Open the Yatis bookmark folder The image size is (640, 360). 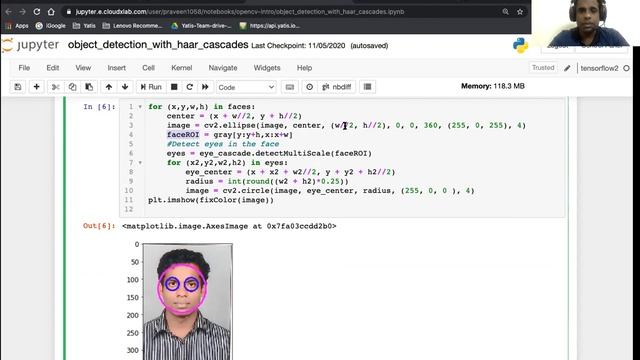(x=84, y=26)
